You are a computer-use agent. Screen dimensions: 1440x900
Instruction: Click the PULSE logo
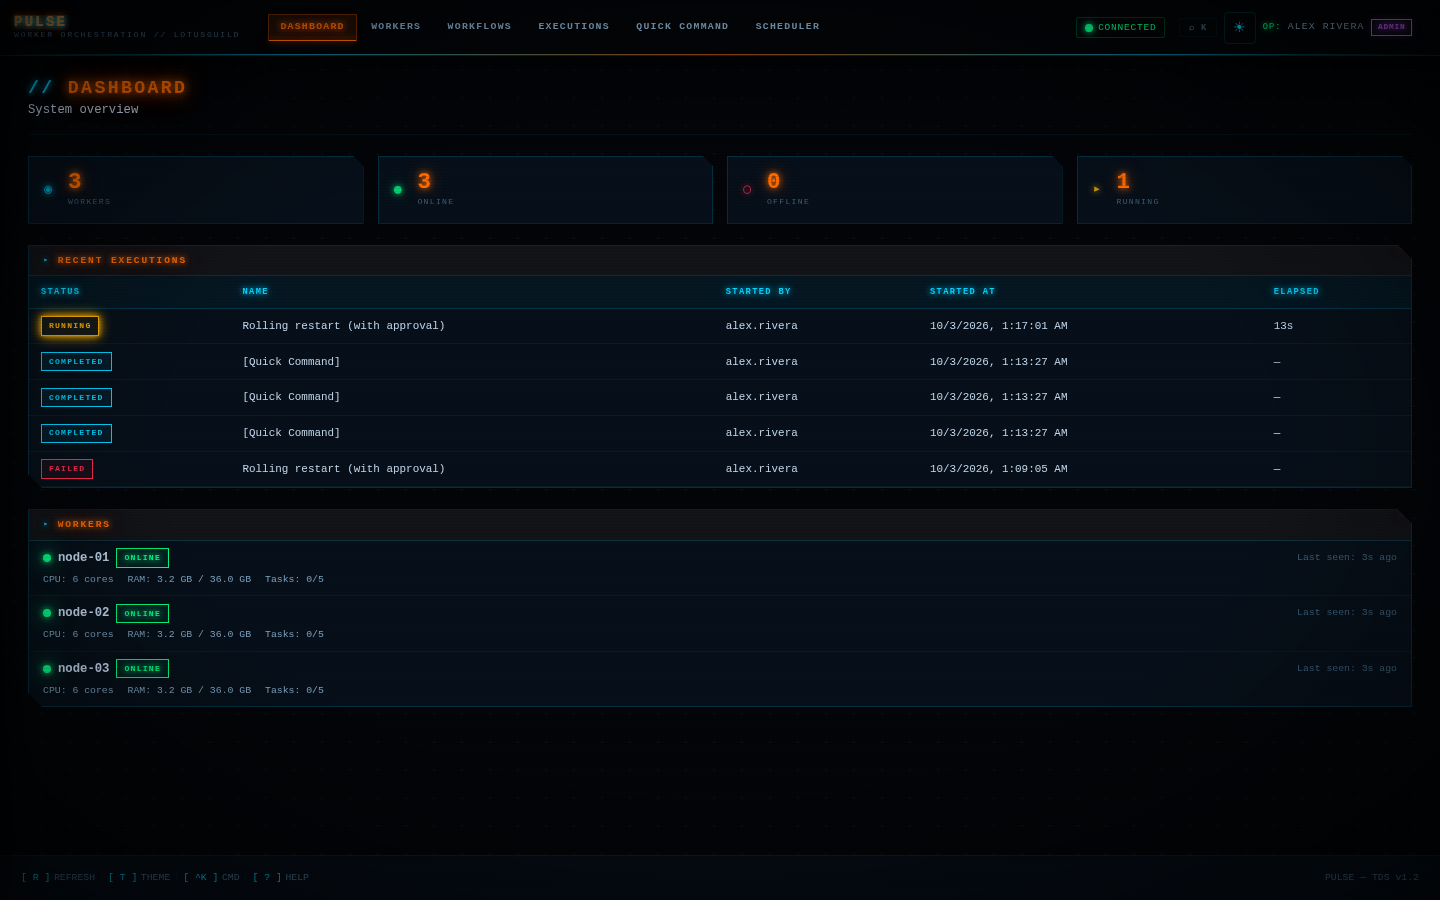pyautogui.click(x=40, y=22)
